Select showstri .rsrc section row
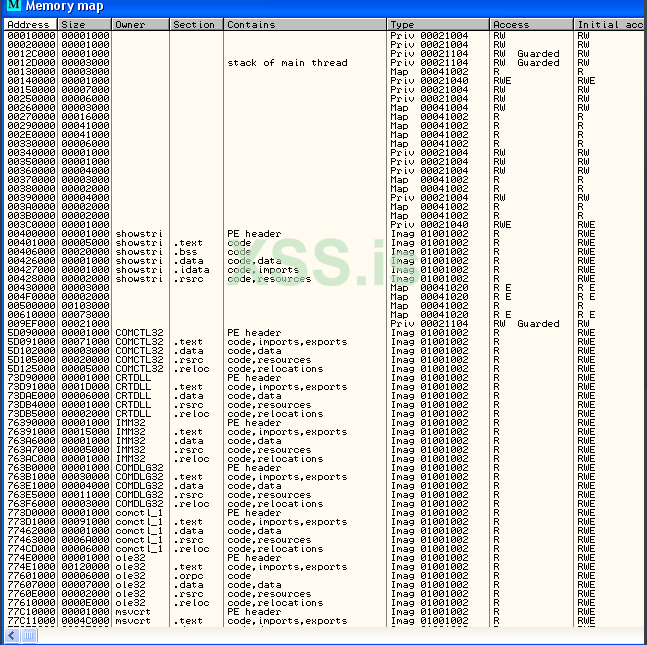647x645 pixels. (324, 279)
